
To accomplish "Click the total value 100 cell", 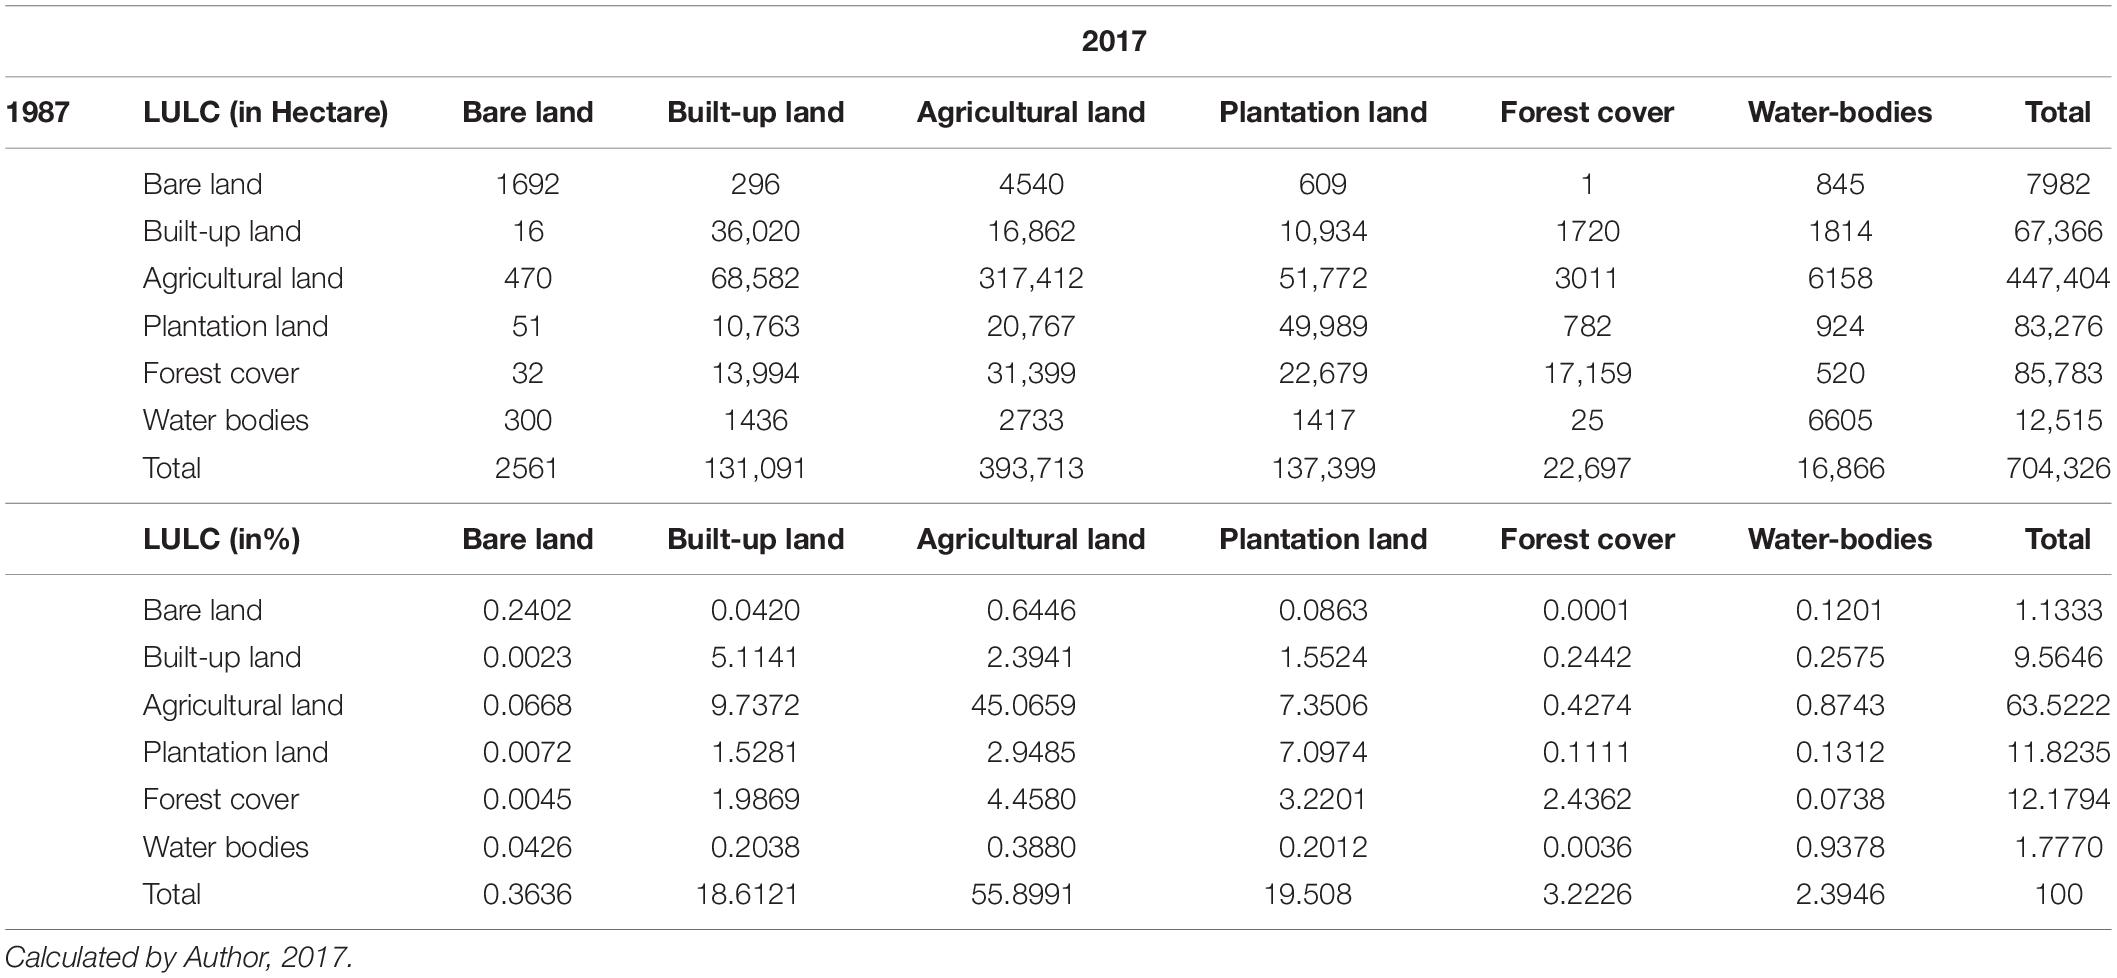I will 2057,894.
